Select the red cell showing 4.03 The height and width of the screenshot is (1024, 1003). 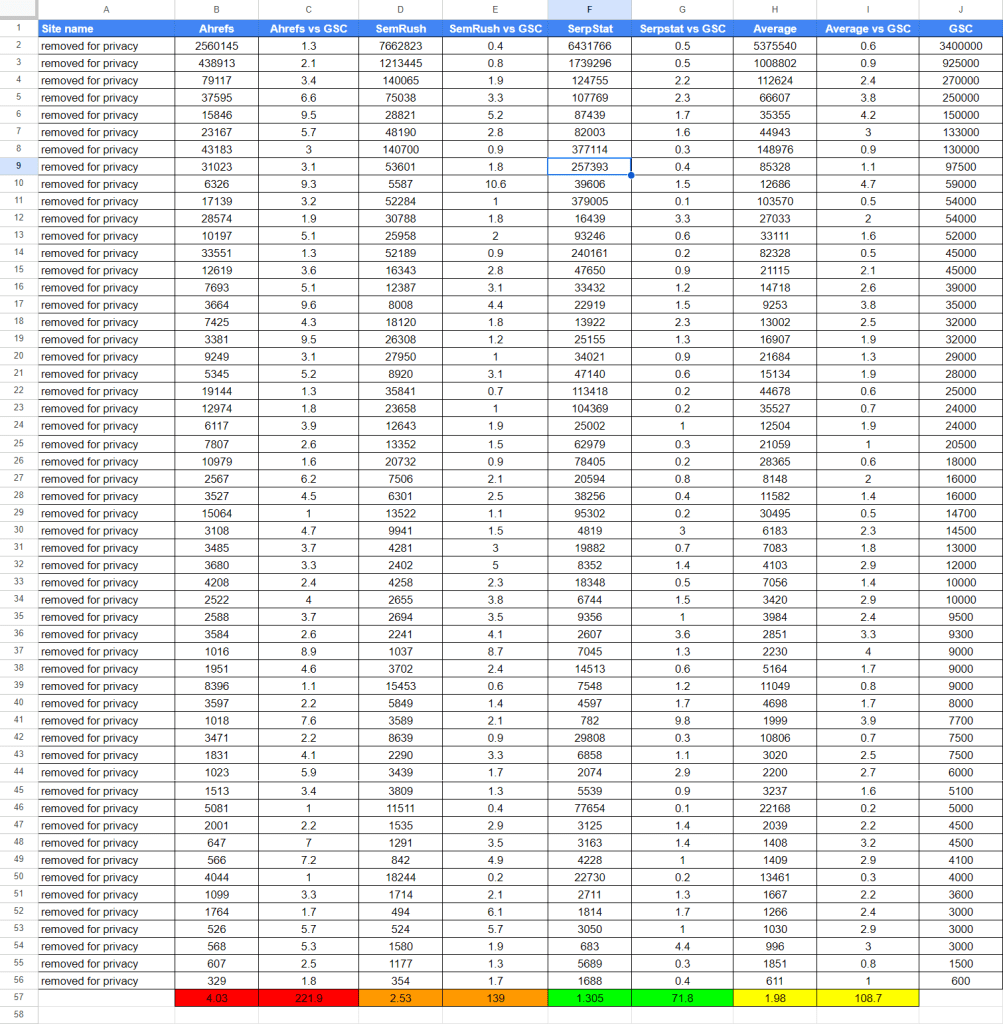click(216, 998)
